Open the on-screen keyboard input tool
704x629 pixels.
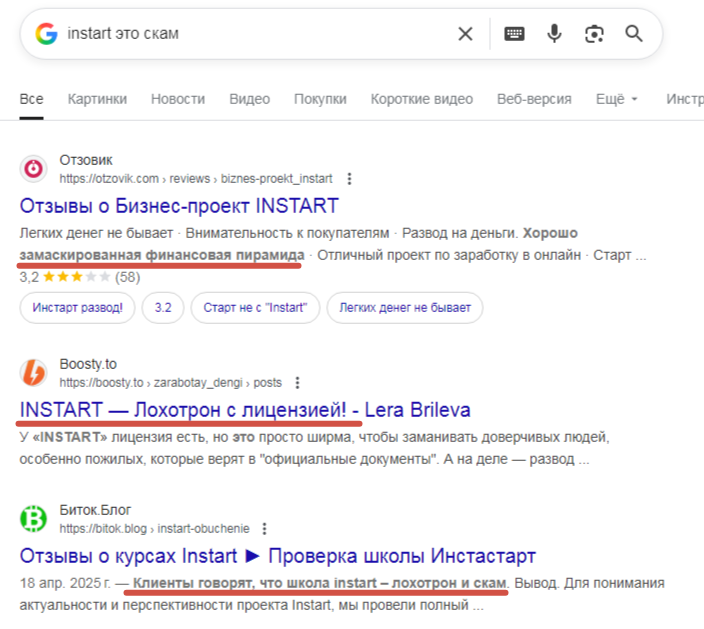pos(514,34)
